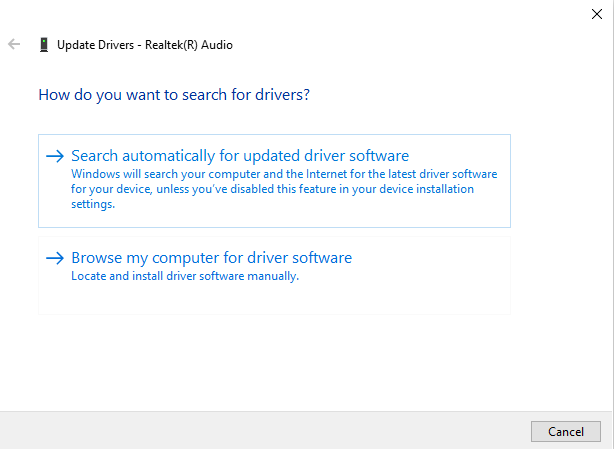The image size is (614, 449).
Task: Click the arrow icon beside Browse my computer
Action: (55, 258)
